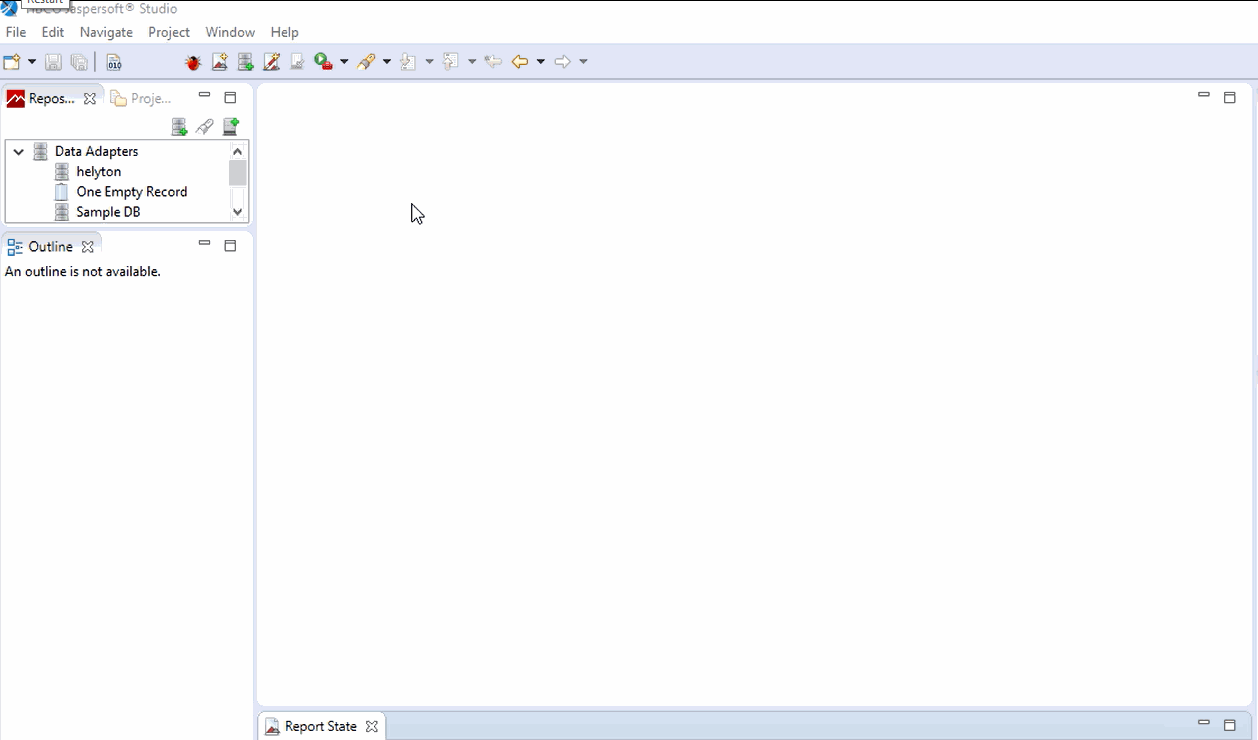
Task: Open the Back history dropdown arrow
Action: coord(541,62)
